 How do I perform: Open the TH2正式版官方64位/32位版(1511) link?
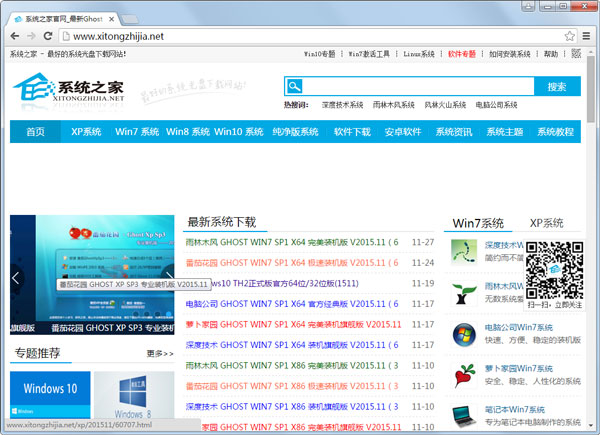[x=285, y=283]
